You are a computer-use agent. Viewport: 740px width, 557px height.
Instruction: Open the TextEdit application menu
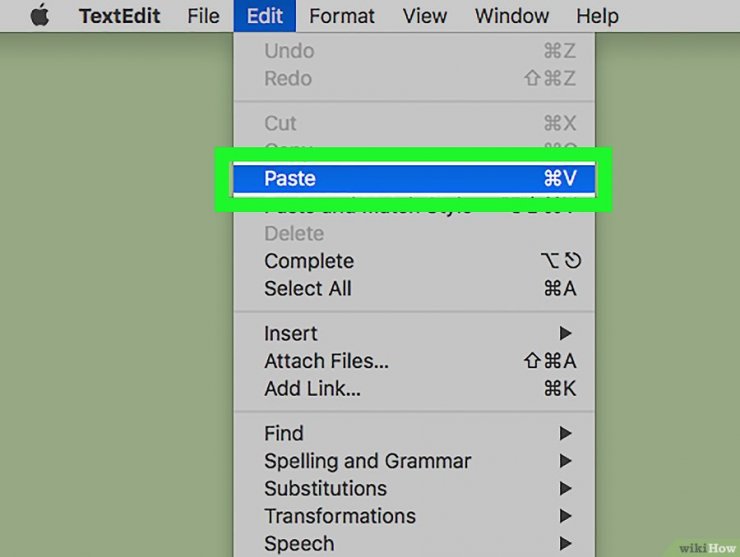119,16
